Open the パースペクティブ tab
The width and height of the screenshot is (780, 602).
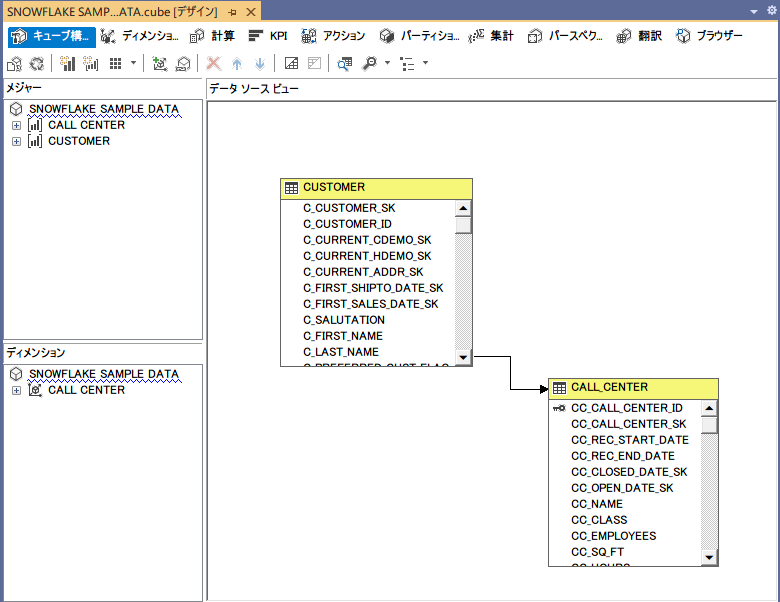tap(565, 36)
